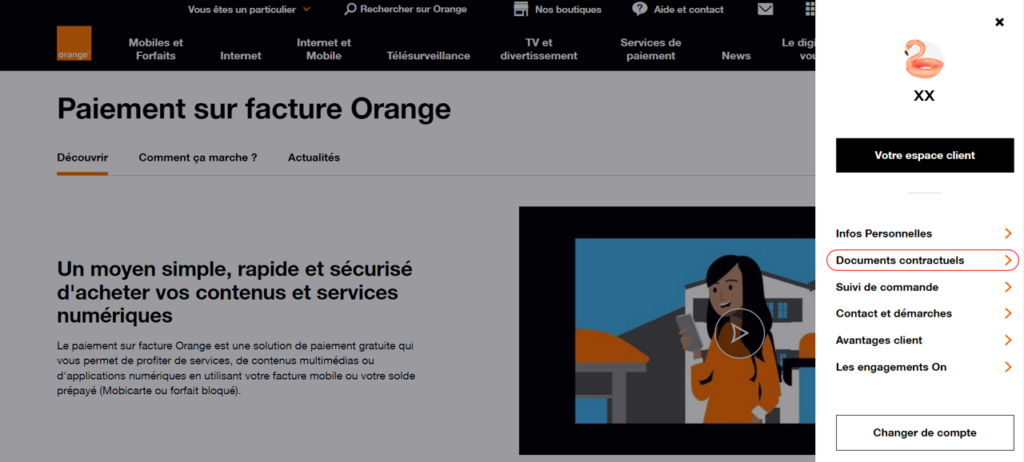1024x462 pixels.
Task: Click the Aide et contact question icon
Action: click(x=640, y=9)
